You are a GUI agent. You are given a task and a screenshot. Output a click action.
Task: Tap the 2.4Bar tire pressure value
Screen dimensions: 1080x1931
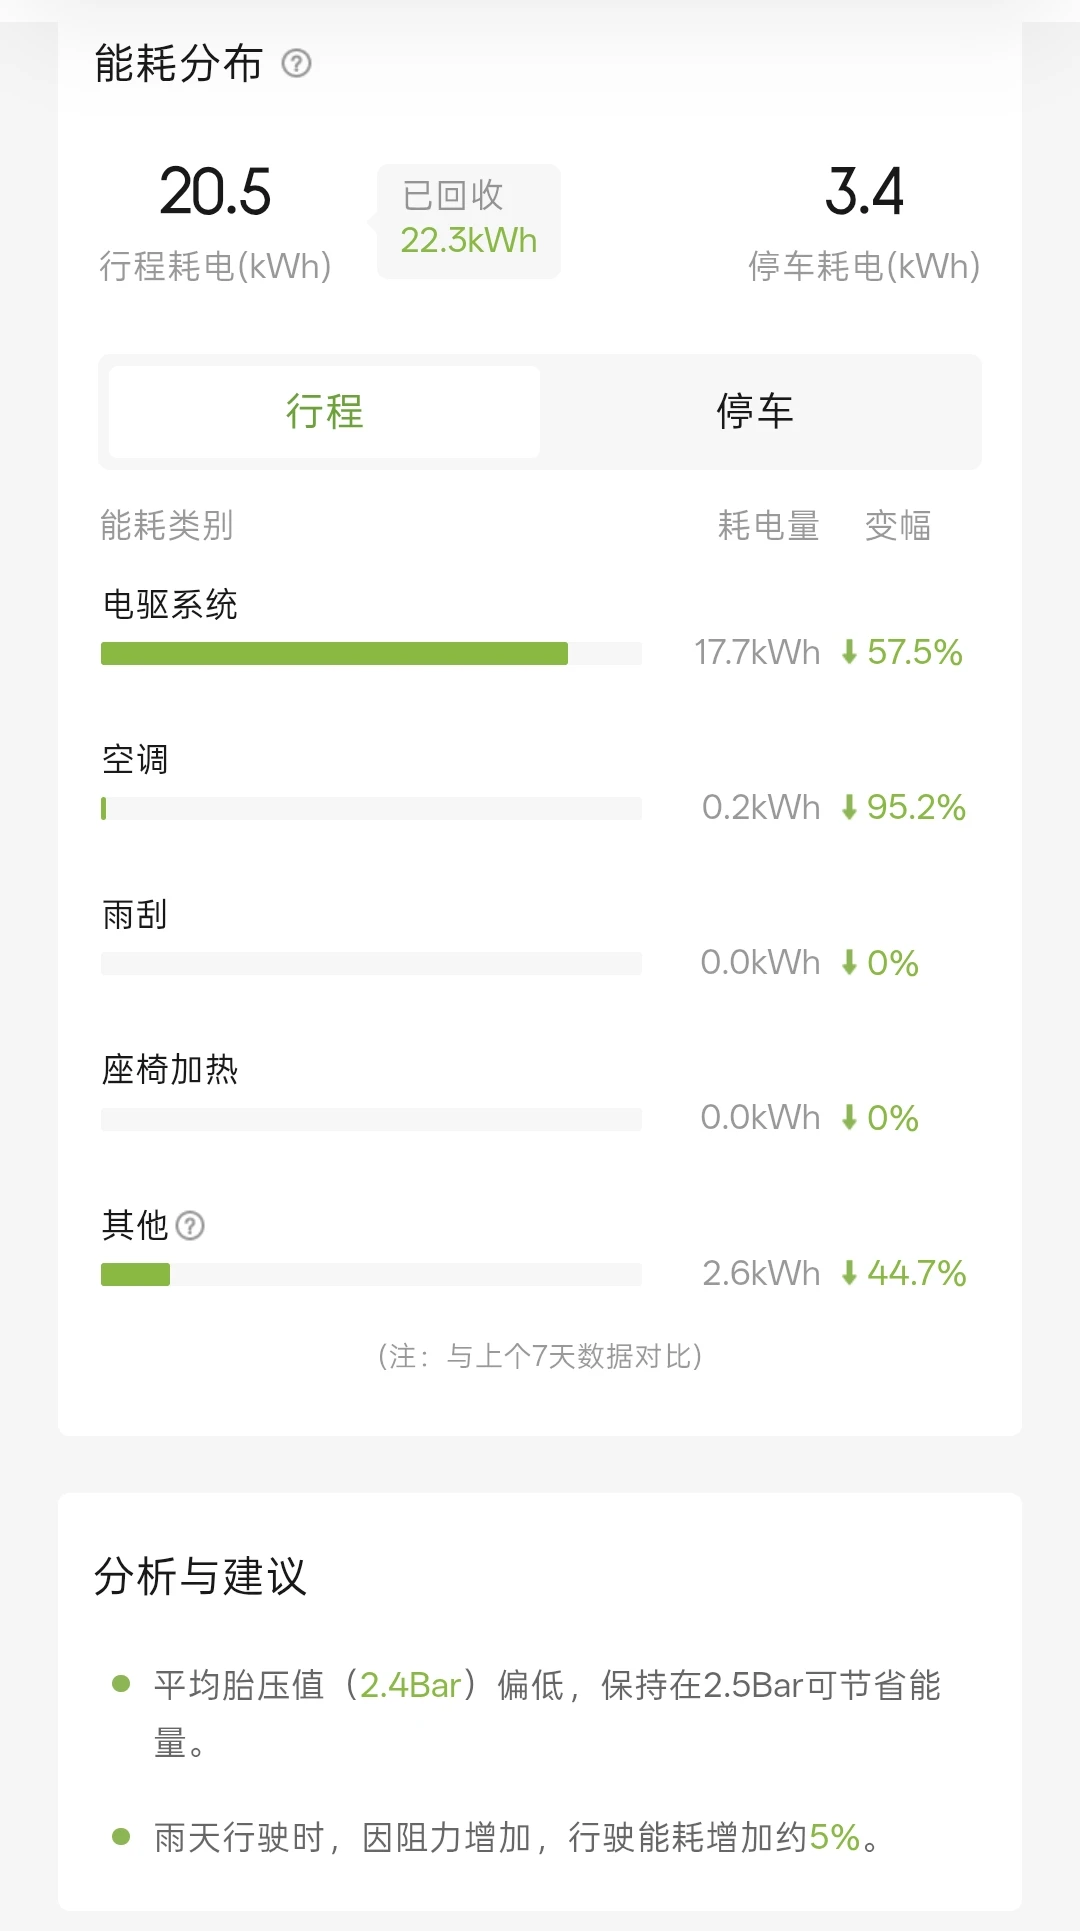tap(411, 1685)
